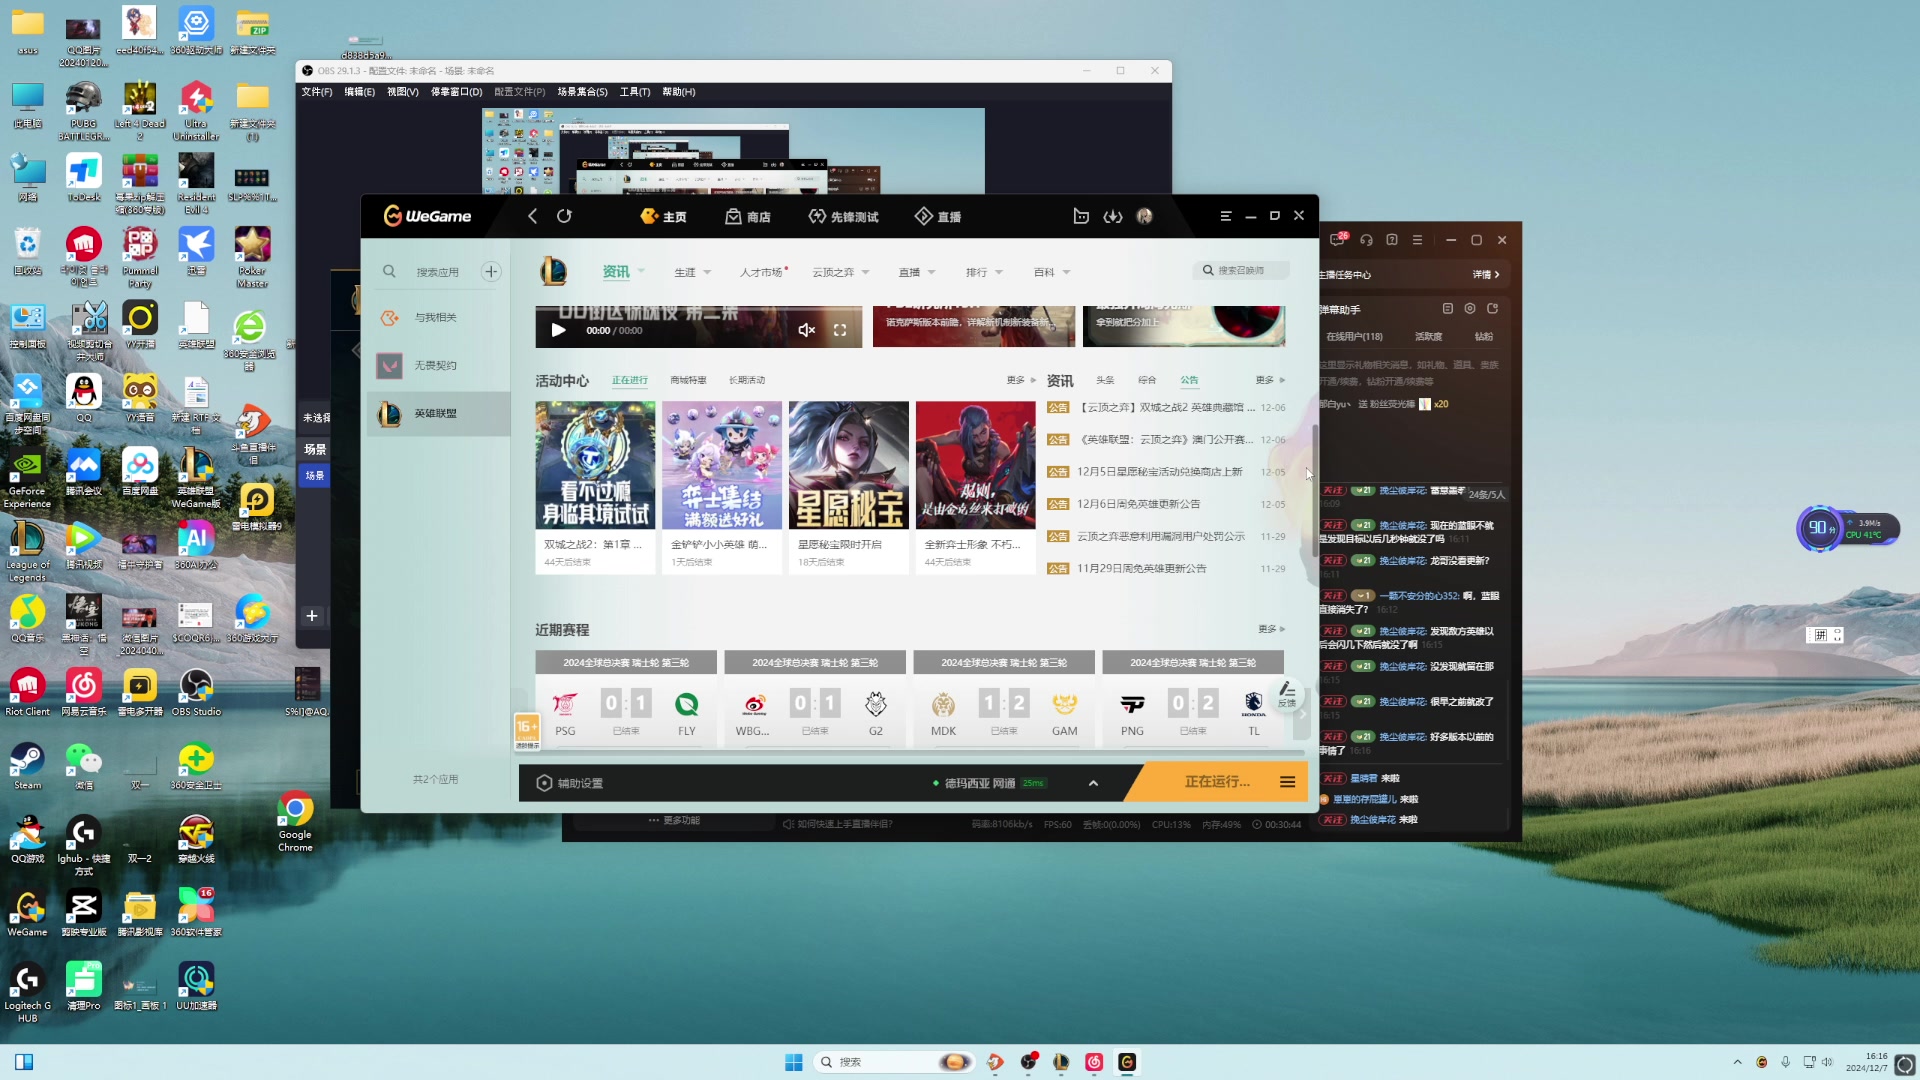This screenshot has width=1920, height=1080.
Task: Click the fullscreen icon on video player
Action: point(840,330)
